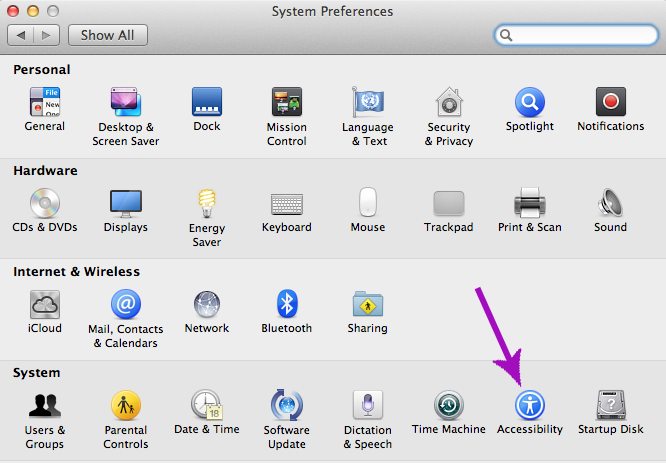Close the System Preferences window
666x463 pixels.
tap(13, 11)
